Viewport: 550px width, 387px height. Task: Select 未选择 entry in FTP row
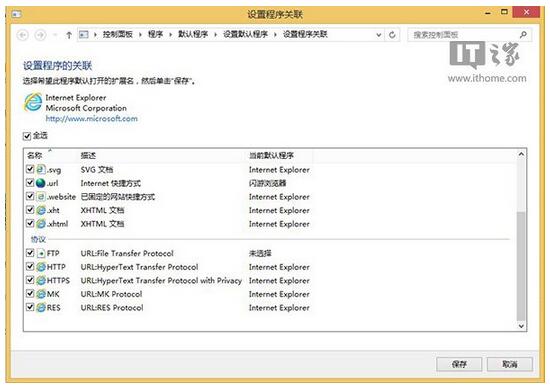tap(260, 253)
